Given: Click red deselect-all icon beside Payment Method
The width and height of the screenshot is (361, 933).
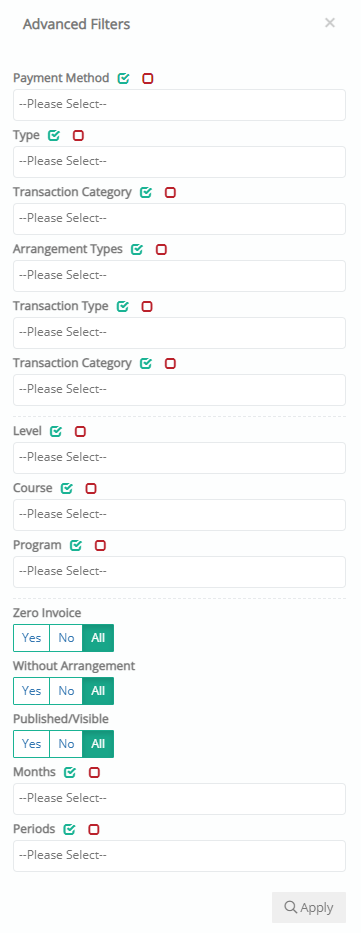Looking at the screenshot, I should pyautogui.click(x=147, y=79).
